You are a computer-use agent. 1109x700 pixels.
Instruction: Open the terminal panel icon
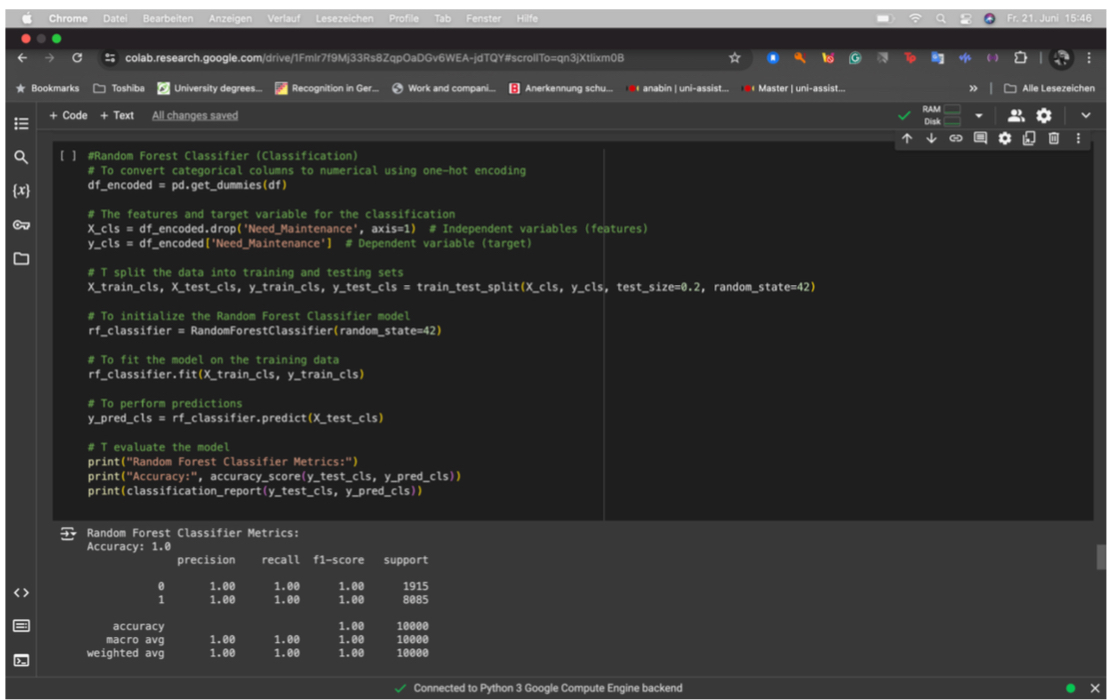(x=20, y=660)
